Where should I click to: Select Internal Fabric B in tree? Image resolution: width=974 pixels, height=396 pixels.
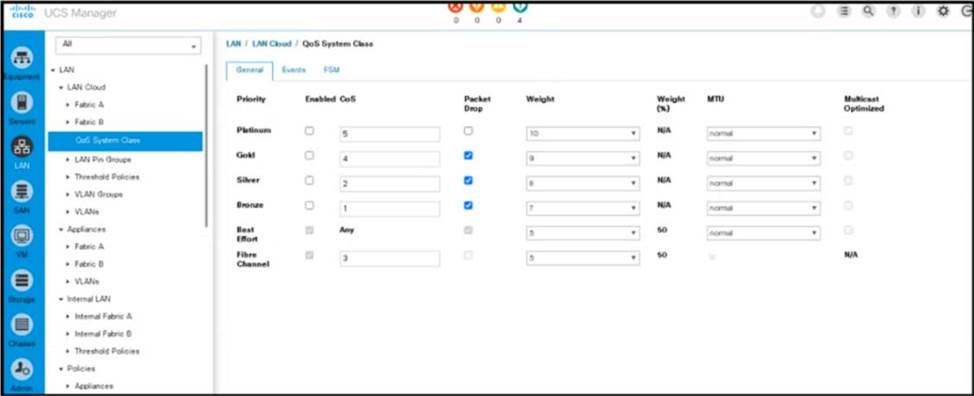(x=103, y=333)
